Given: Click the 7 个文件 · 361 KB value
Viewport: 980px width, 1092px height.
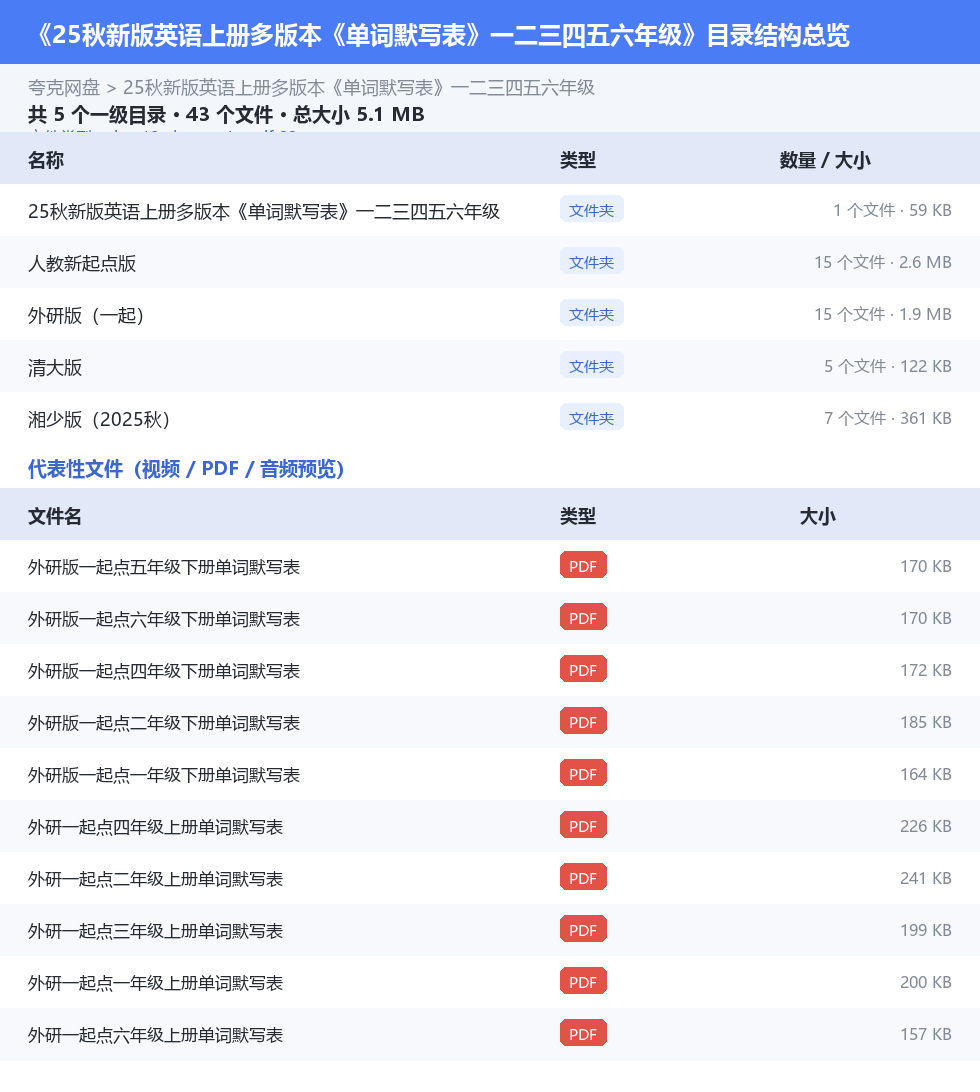Looking at the screenshot, I should (x=887, y=419).
